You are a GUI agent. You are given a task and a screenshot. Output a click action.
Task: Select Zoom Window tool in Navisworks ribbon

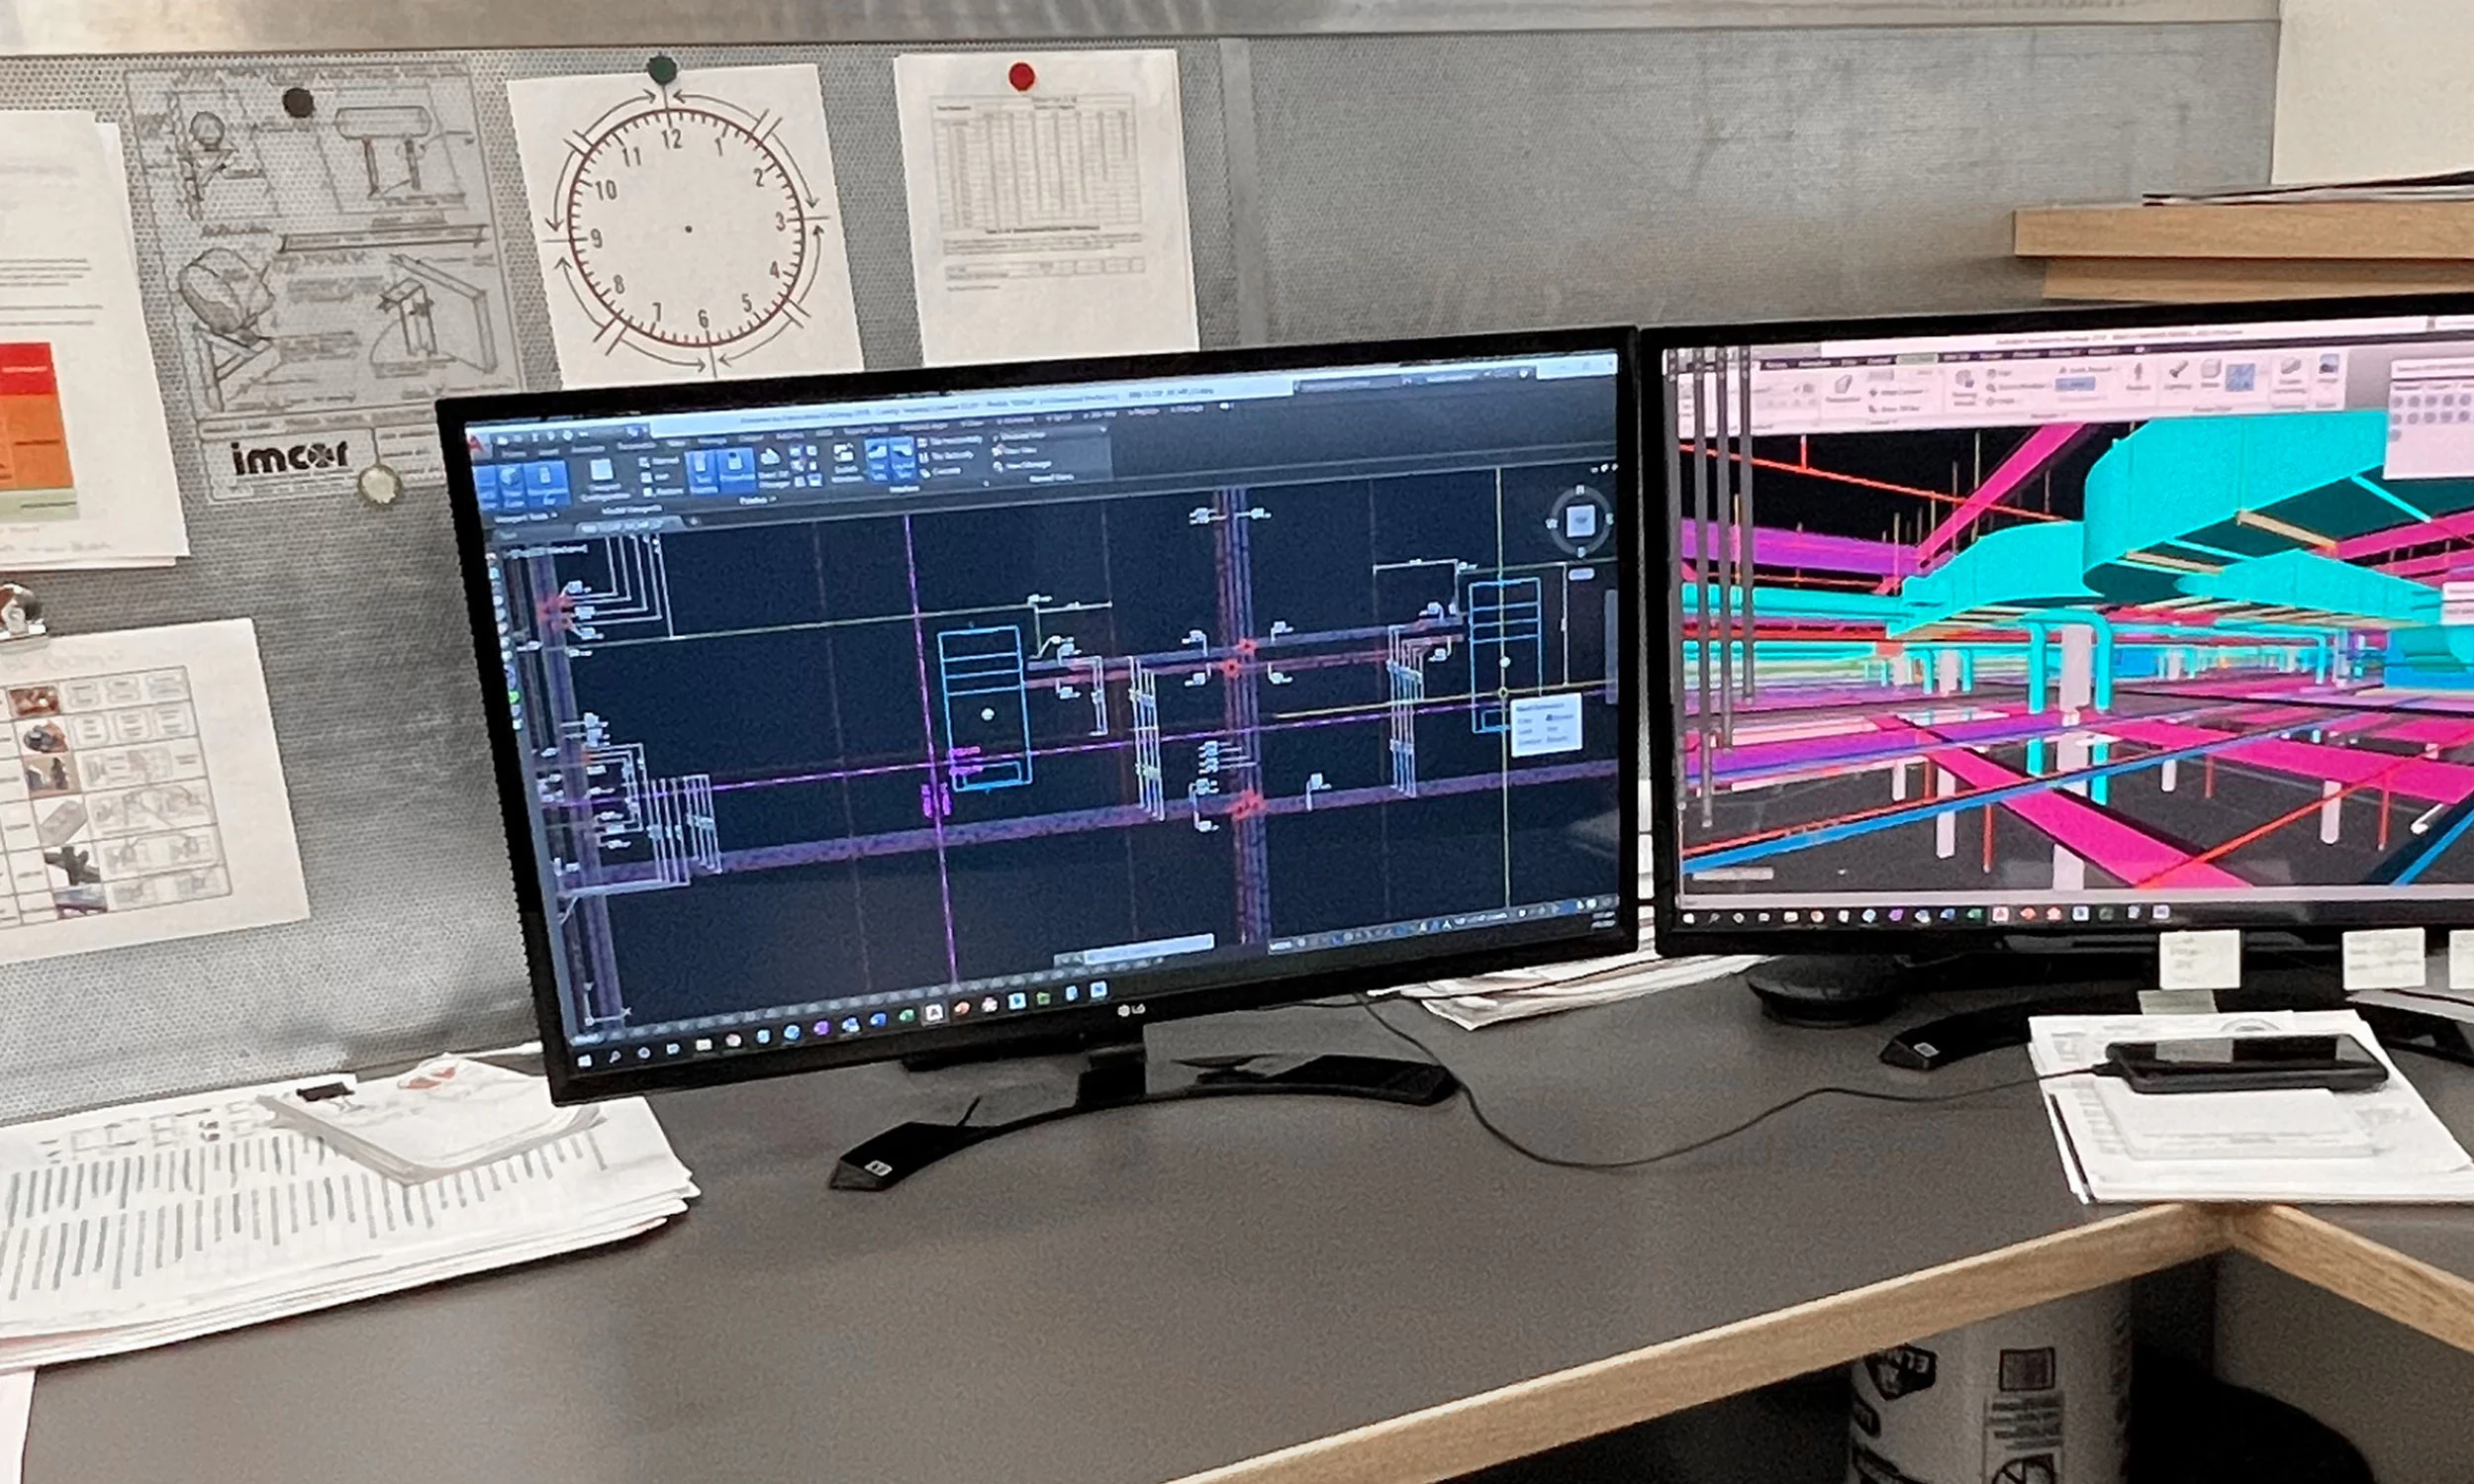point(2019,388)
